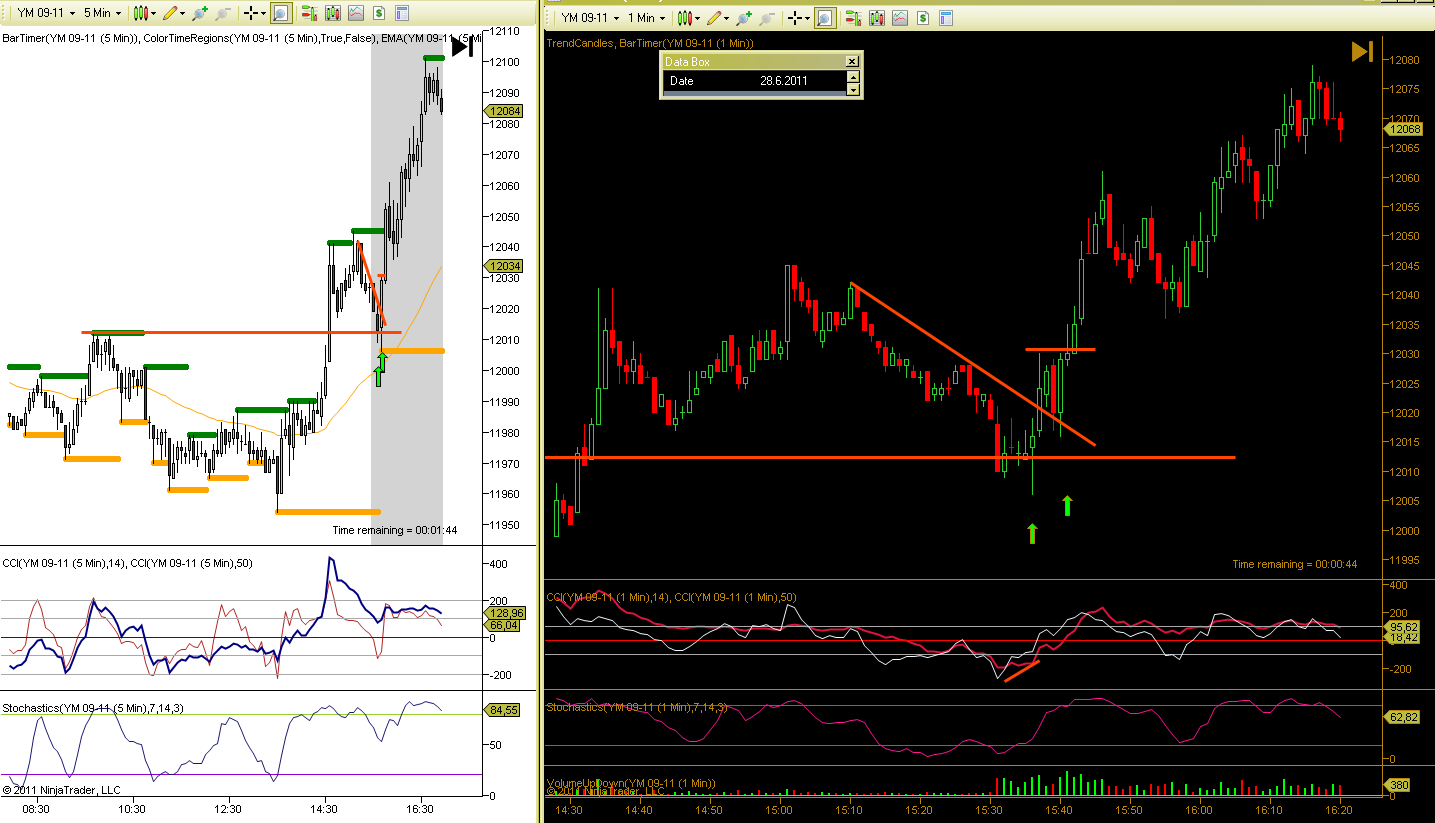
Task: Open chart style candlestick dropdown in 5 Min chart
Action: [145, 13]
